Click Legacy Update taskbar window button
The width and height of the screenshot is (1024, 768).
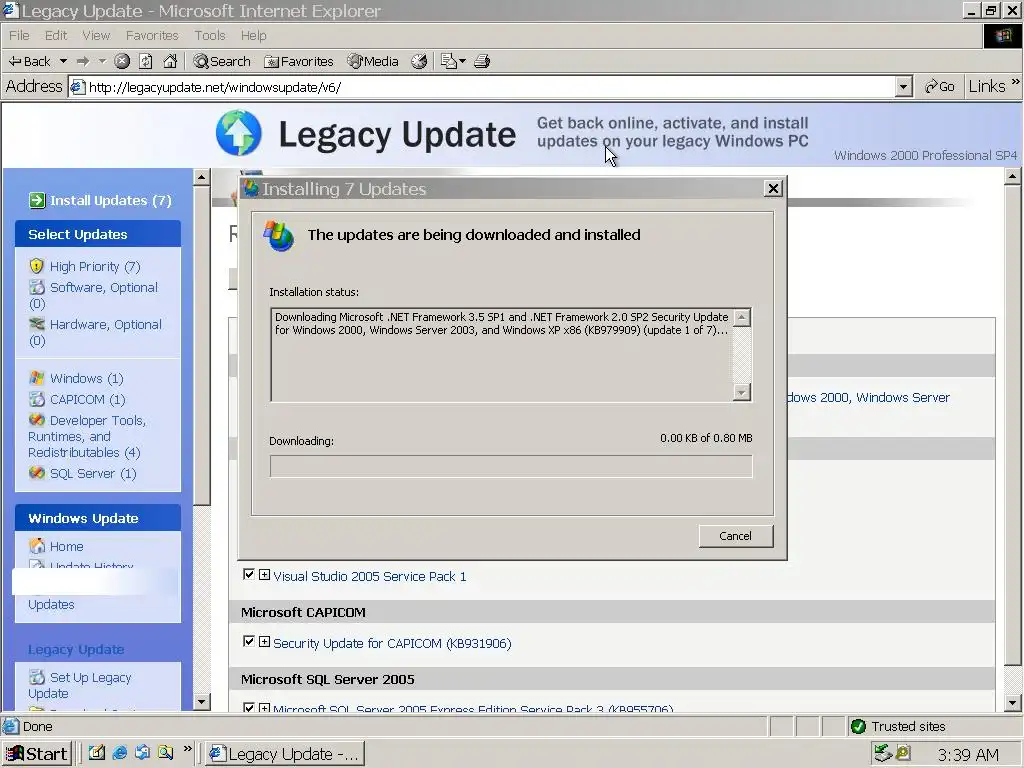285,754
